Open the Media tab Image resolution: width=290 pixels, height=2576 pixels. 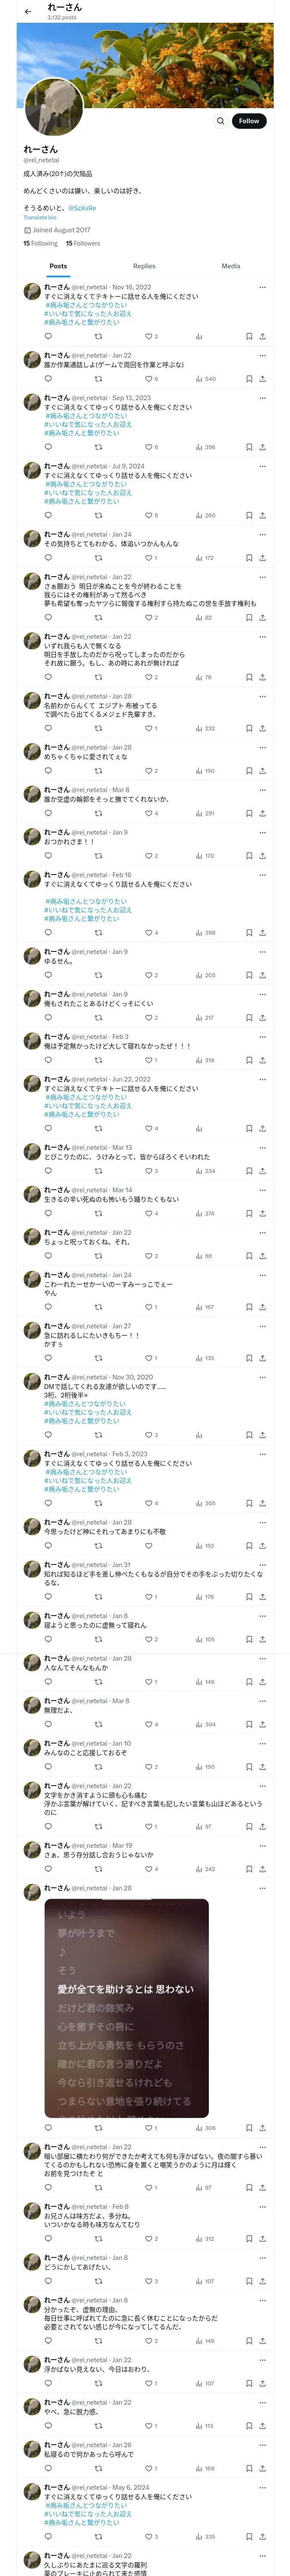tap(231, 266)
